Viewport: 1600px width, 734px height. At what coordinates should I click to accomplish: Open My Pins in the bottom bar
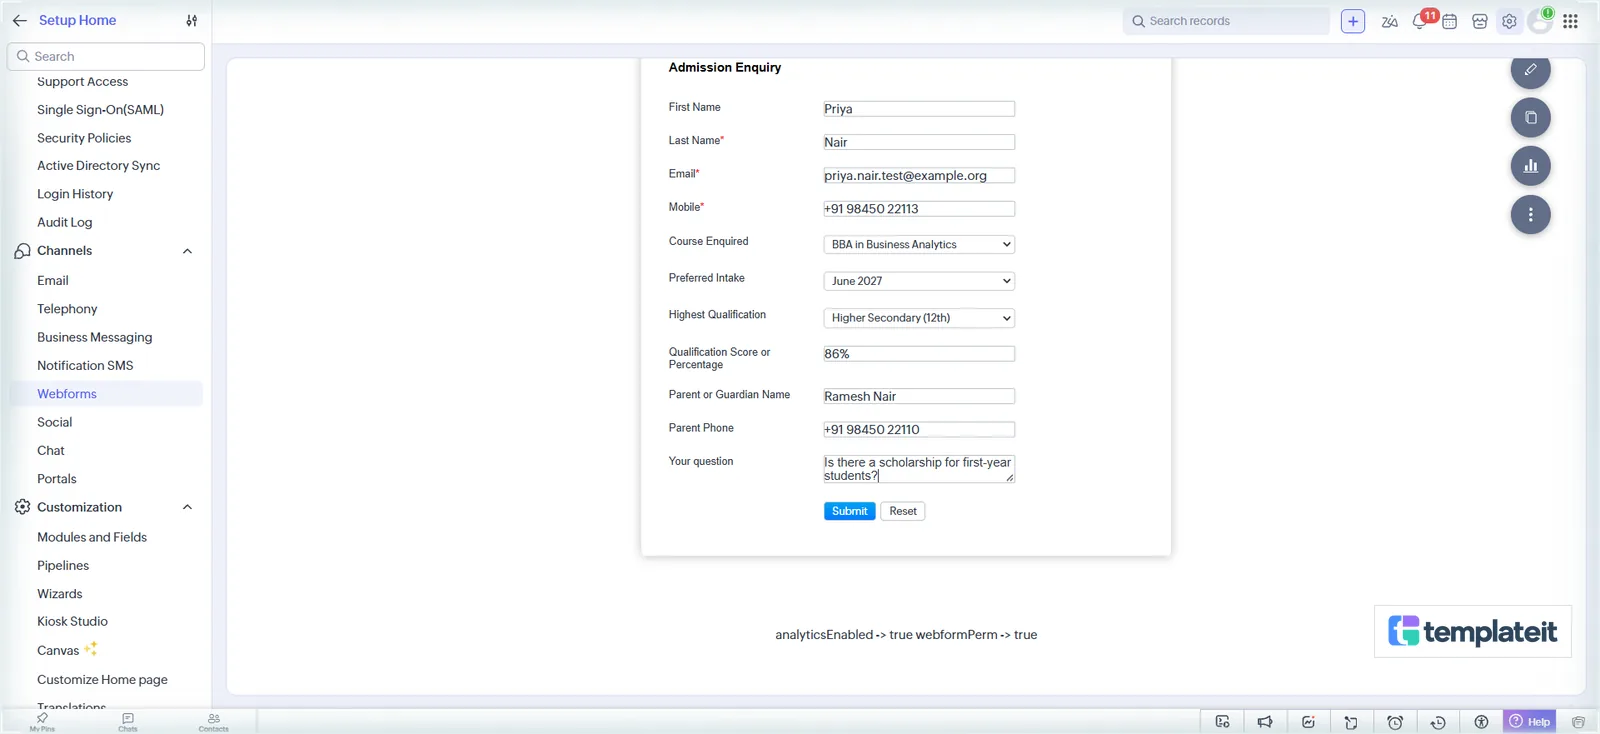42,721
